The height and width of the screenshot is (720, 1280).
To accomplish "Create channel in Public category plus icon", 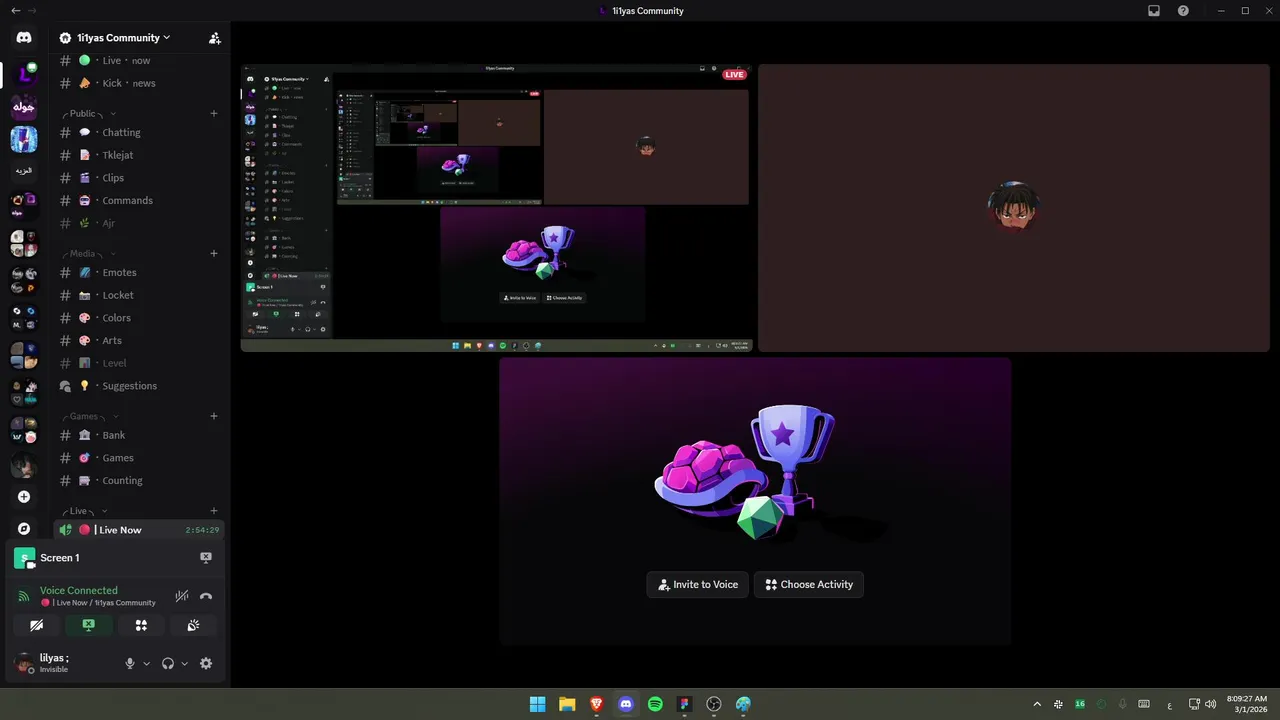I will 214,113.
